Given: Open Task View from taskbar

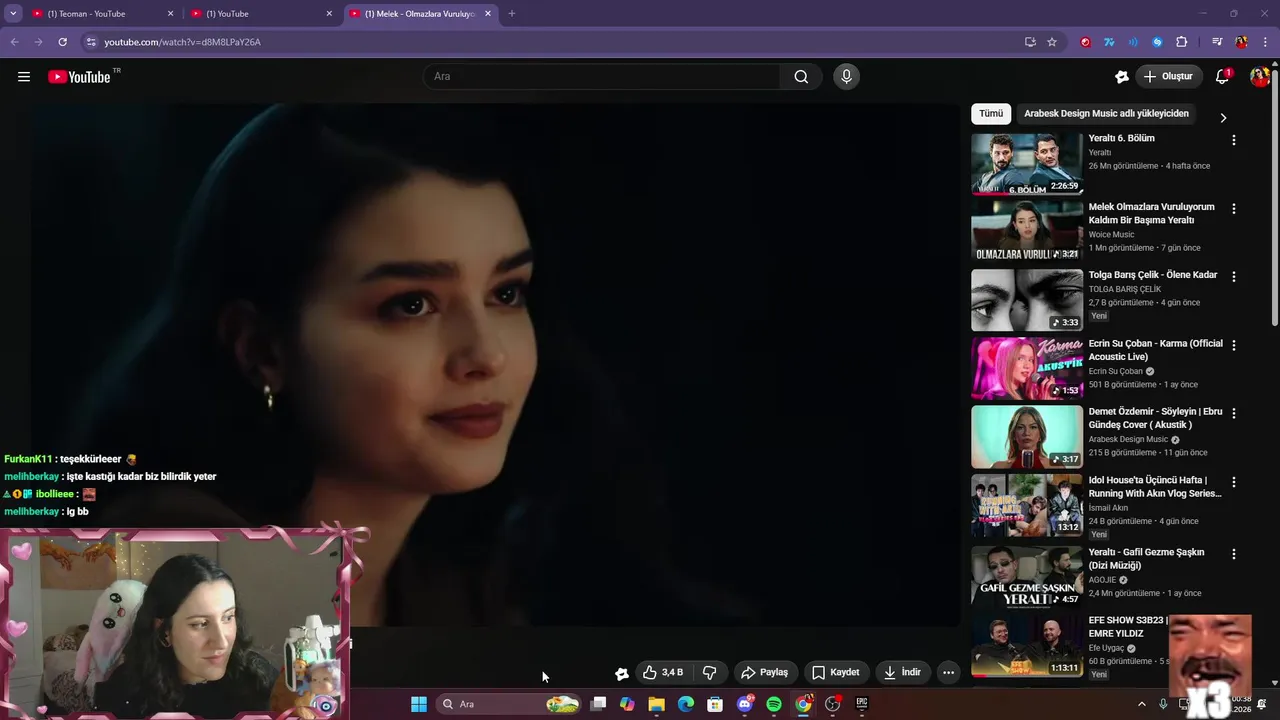Looking at the screenshot, I should tap(598, 704).
